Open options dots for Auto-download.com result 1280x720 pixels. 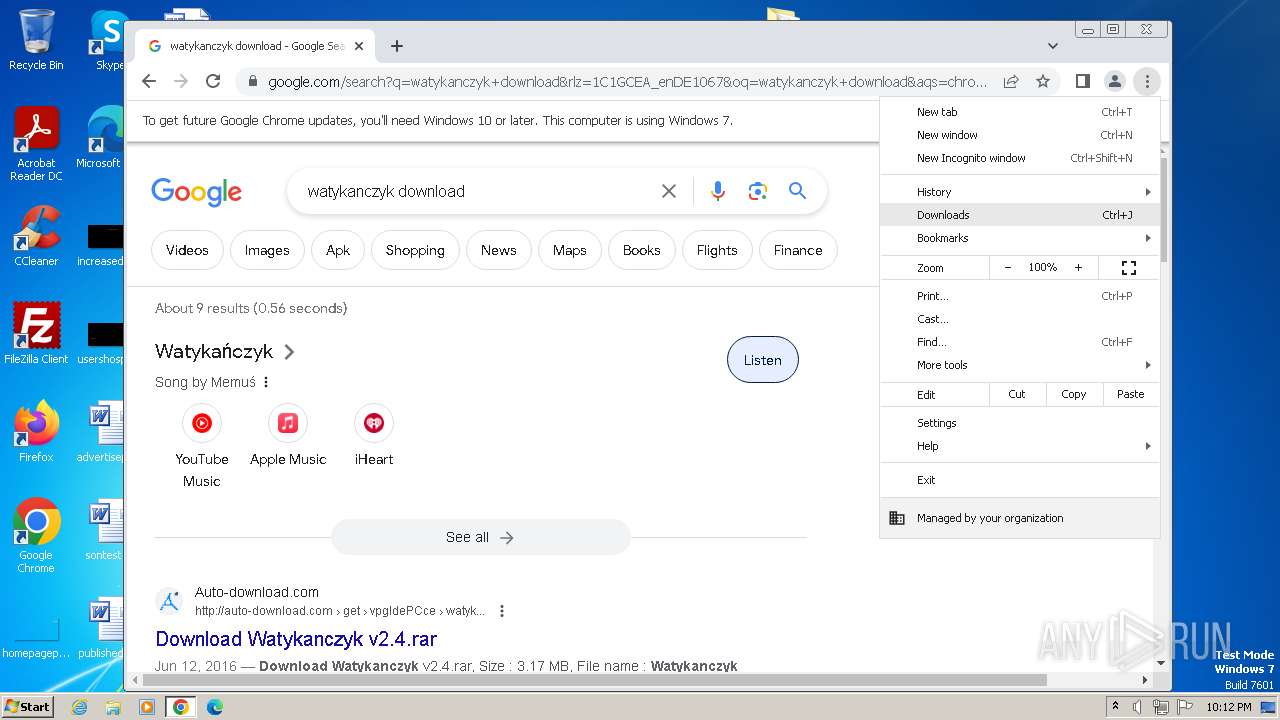[x=502, y=611]
